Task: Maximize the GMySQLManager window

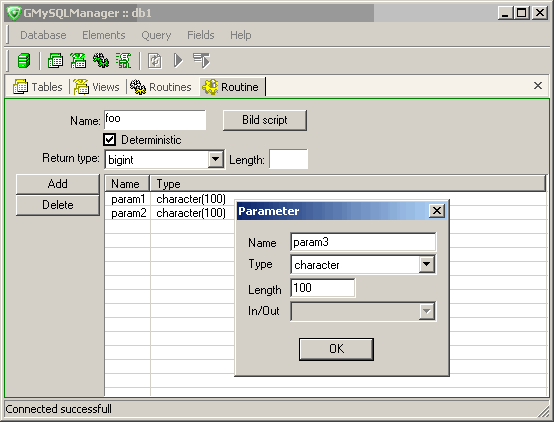Action: pyautogui.click(x=522, y=13)
